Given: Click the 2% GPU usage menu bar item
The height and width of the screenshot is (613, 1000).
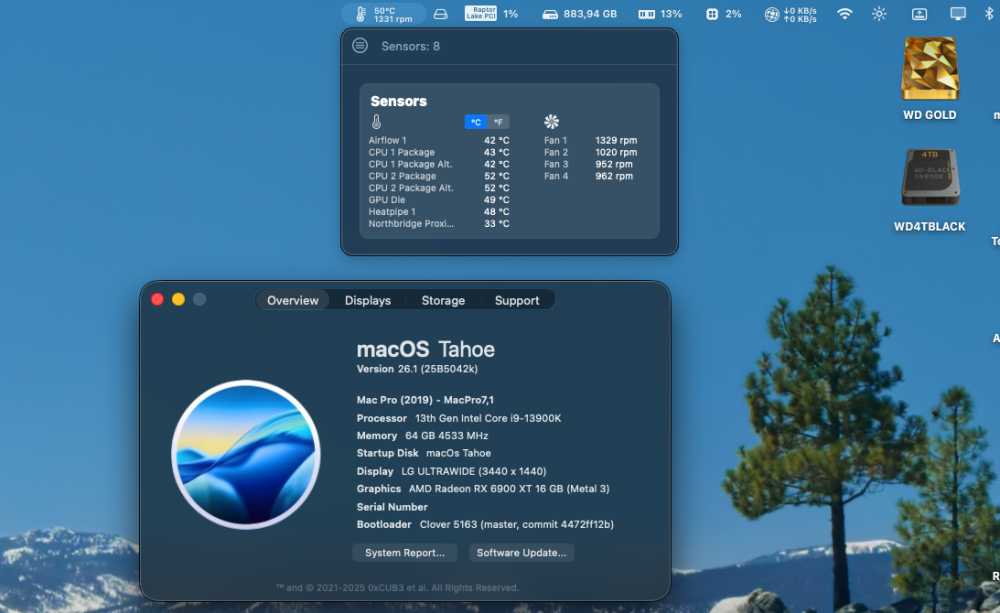Looking at the screenshot, I should point(723,14).
